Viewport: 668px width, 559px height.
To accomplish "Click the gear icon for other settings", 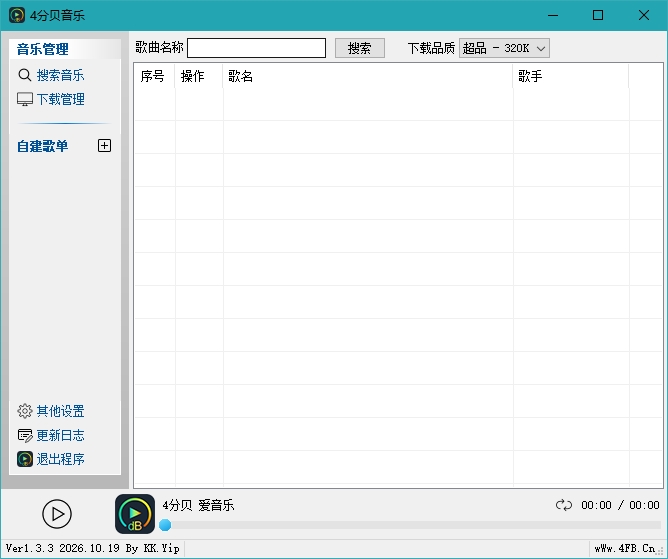I will point(25,411).
